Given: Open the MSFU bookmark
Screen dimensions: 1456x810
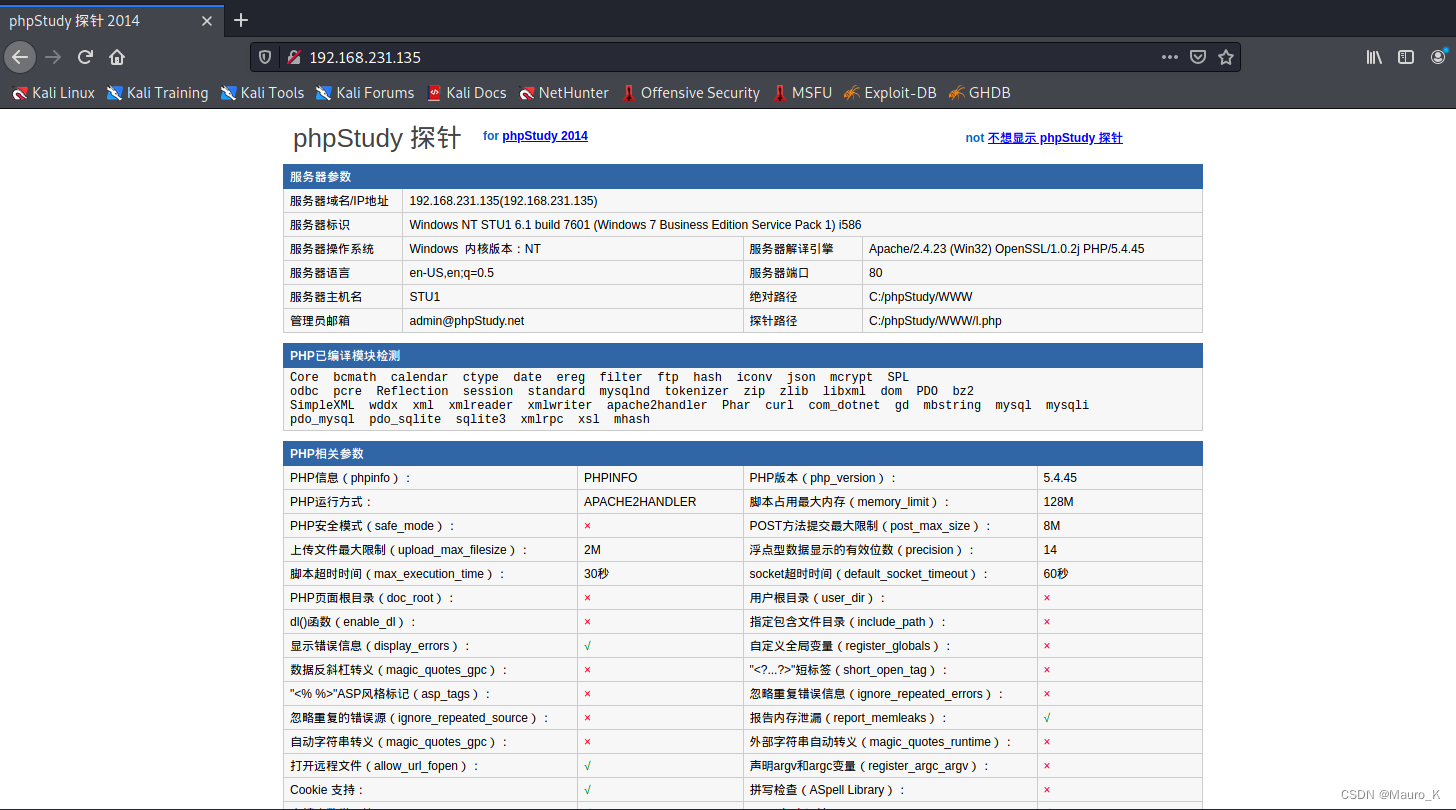Looking at the screenshot, I should pos(801,93).
